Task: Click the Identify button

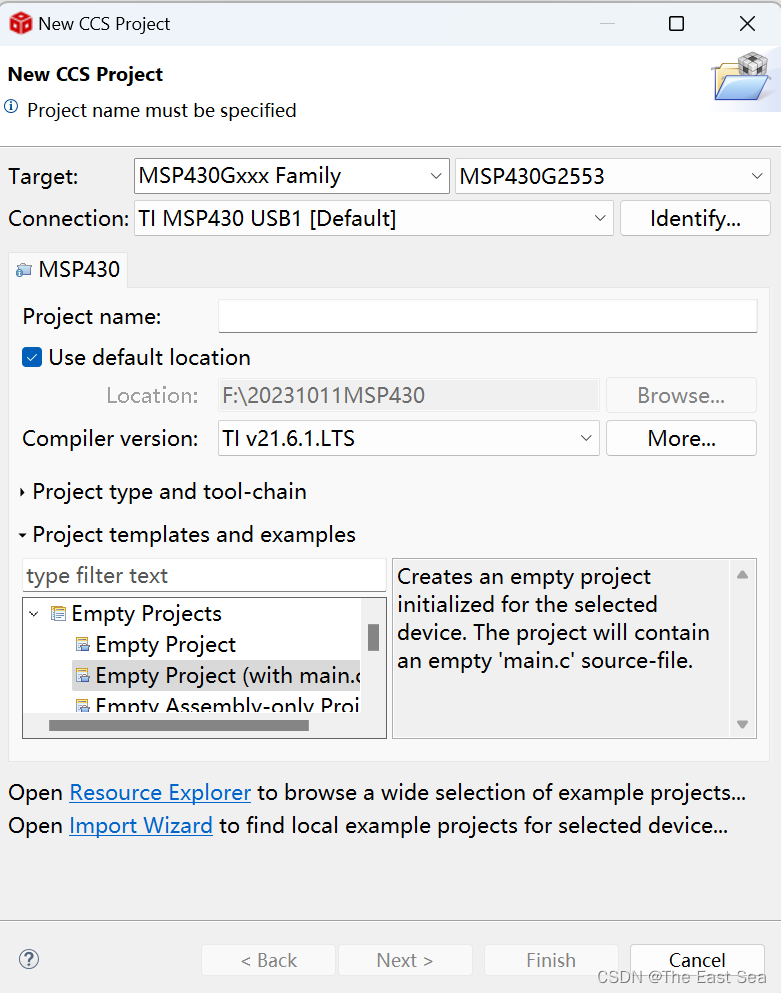Action: click(x=695, y=218)
